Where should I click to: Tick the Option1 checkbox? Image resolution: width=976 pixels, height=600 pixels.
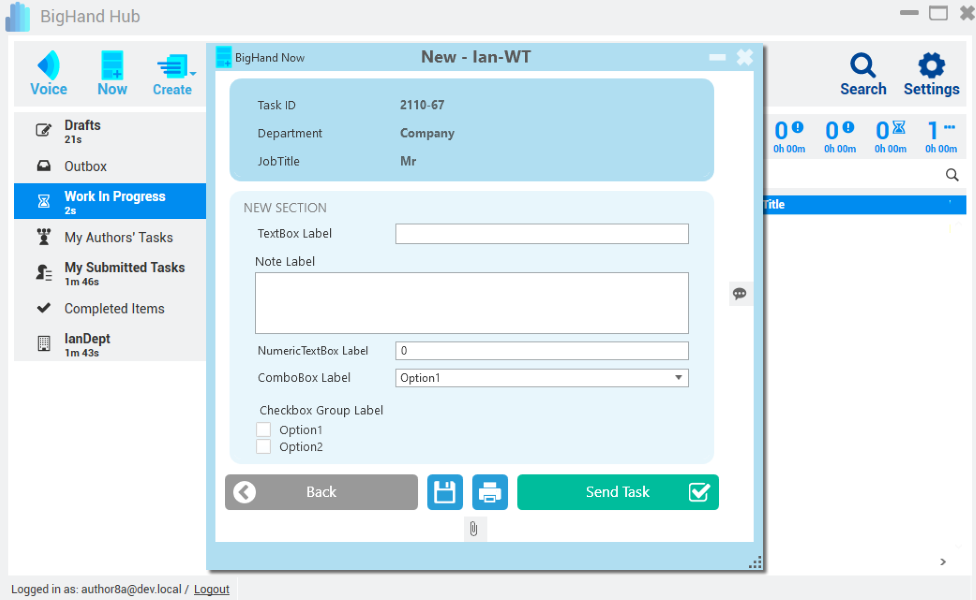point(263,429)
